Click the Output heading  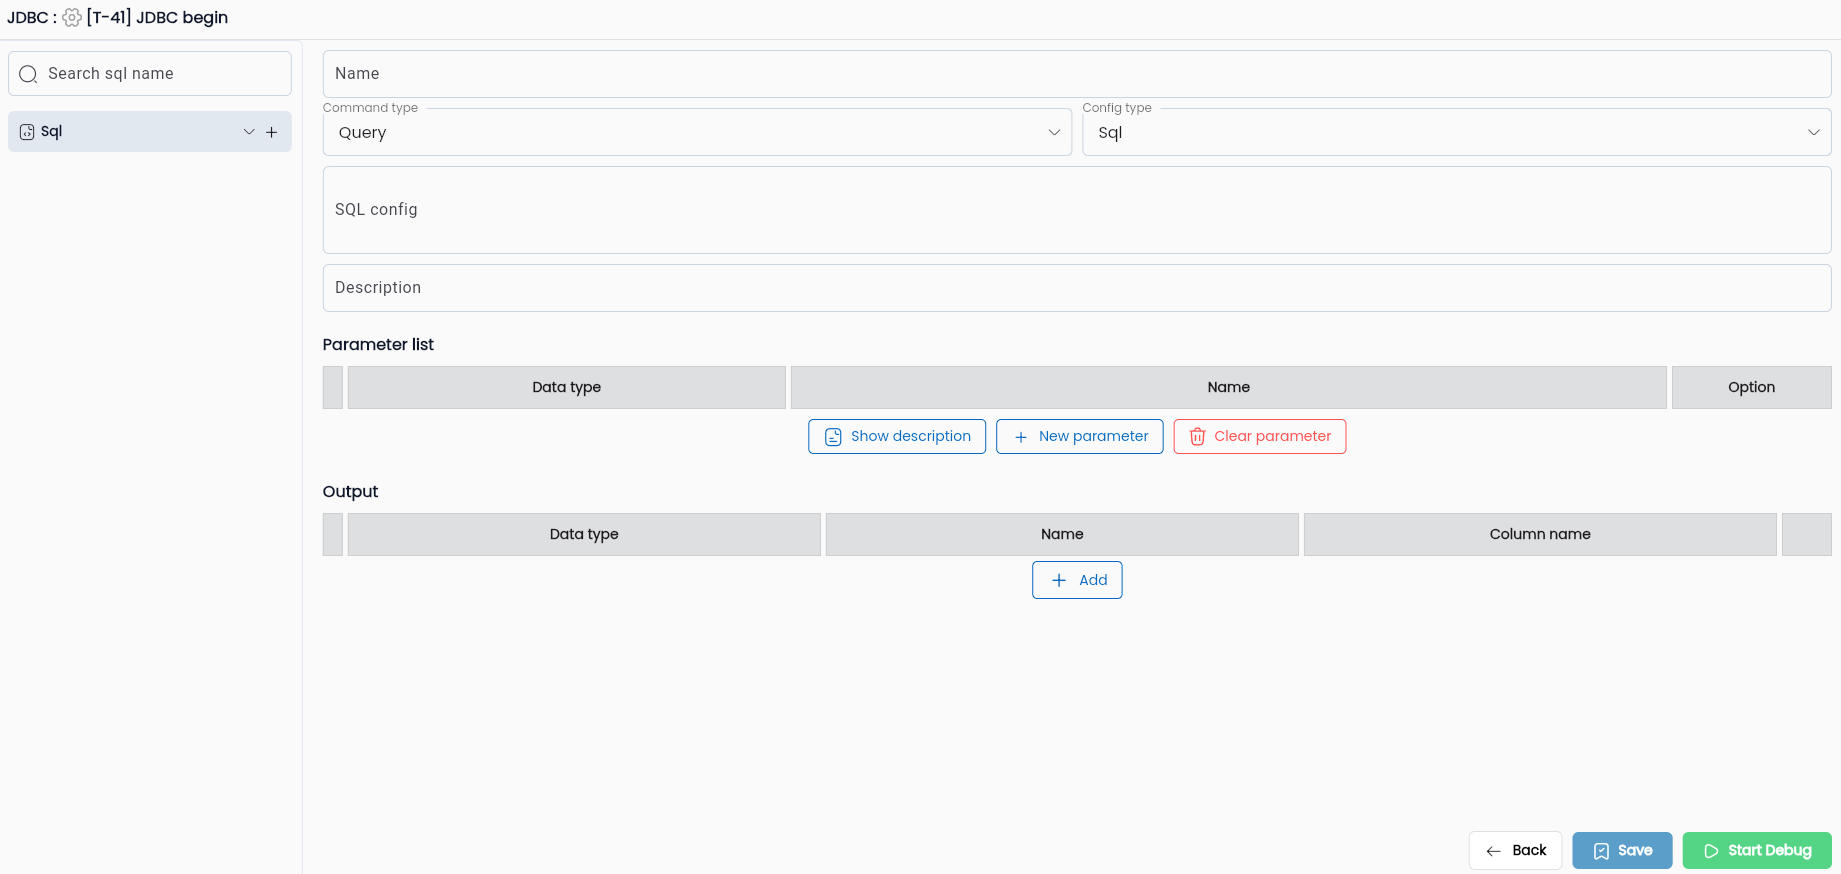350,491
